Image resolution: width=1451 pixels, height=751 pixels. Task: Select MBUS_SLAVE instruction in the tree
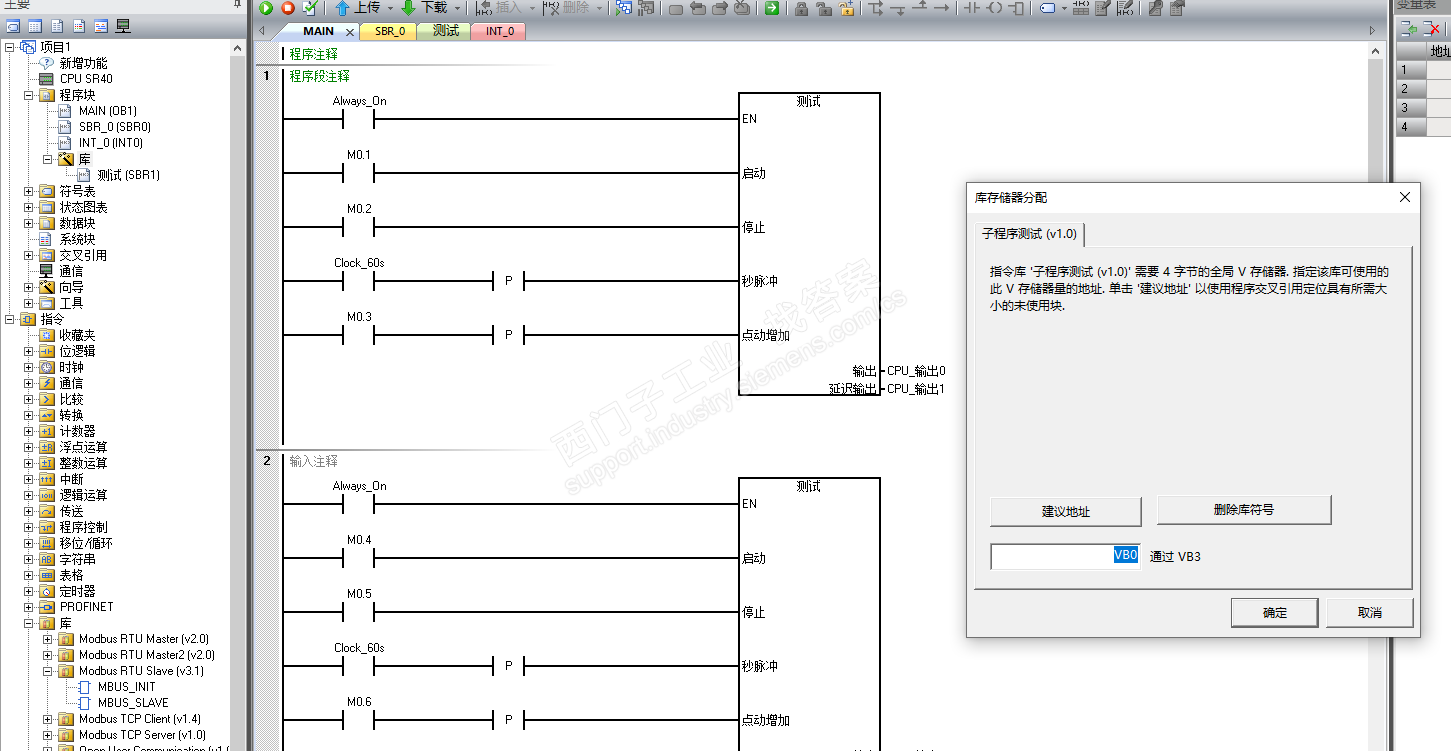[134, 703]
